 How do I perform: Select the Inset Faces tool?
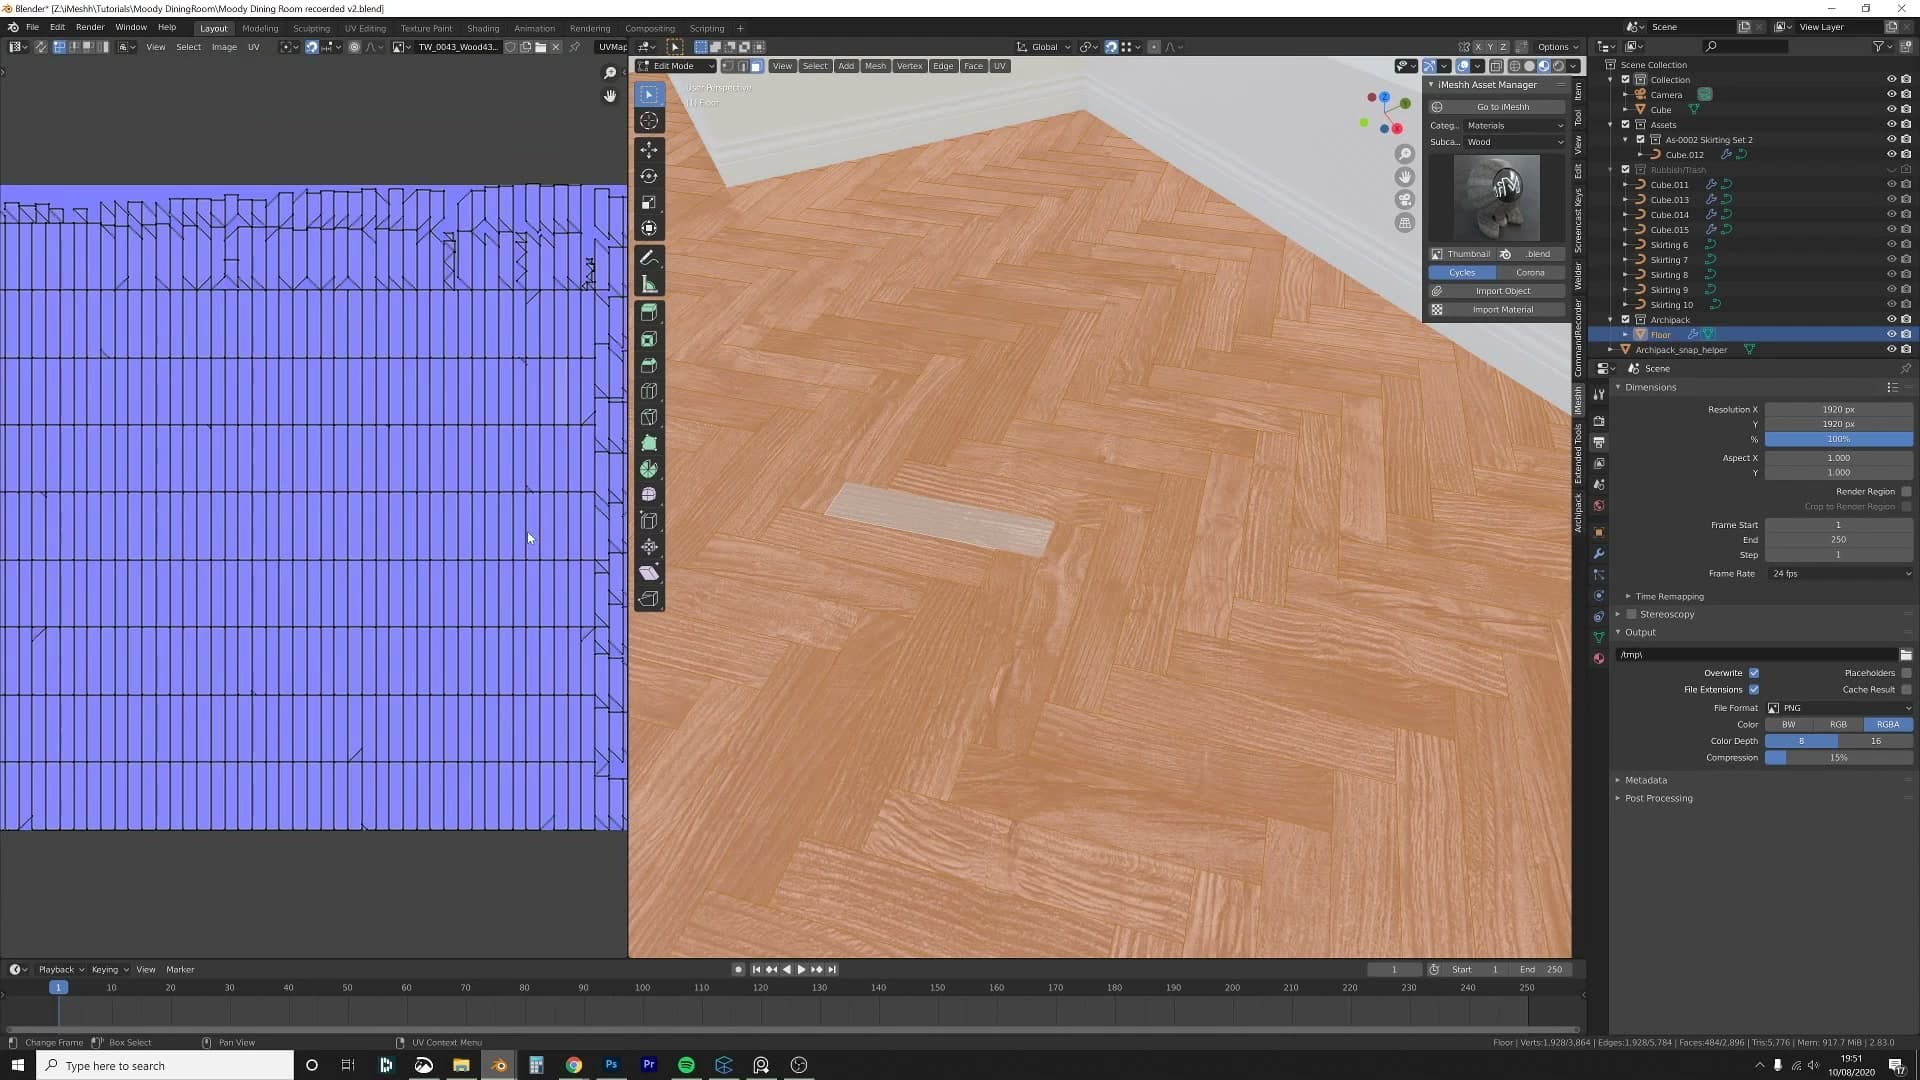(649, 339)
